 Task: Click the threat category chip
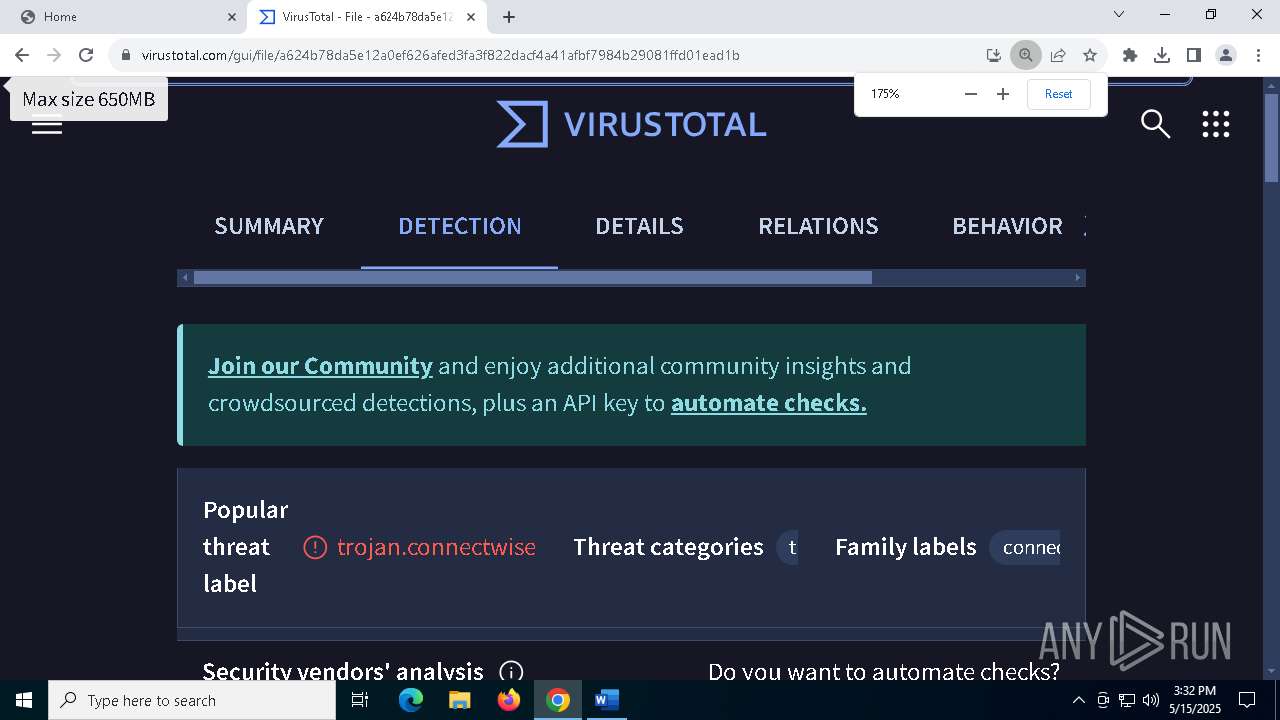788,547
